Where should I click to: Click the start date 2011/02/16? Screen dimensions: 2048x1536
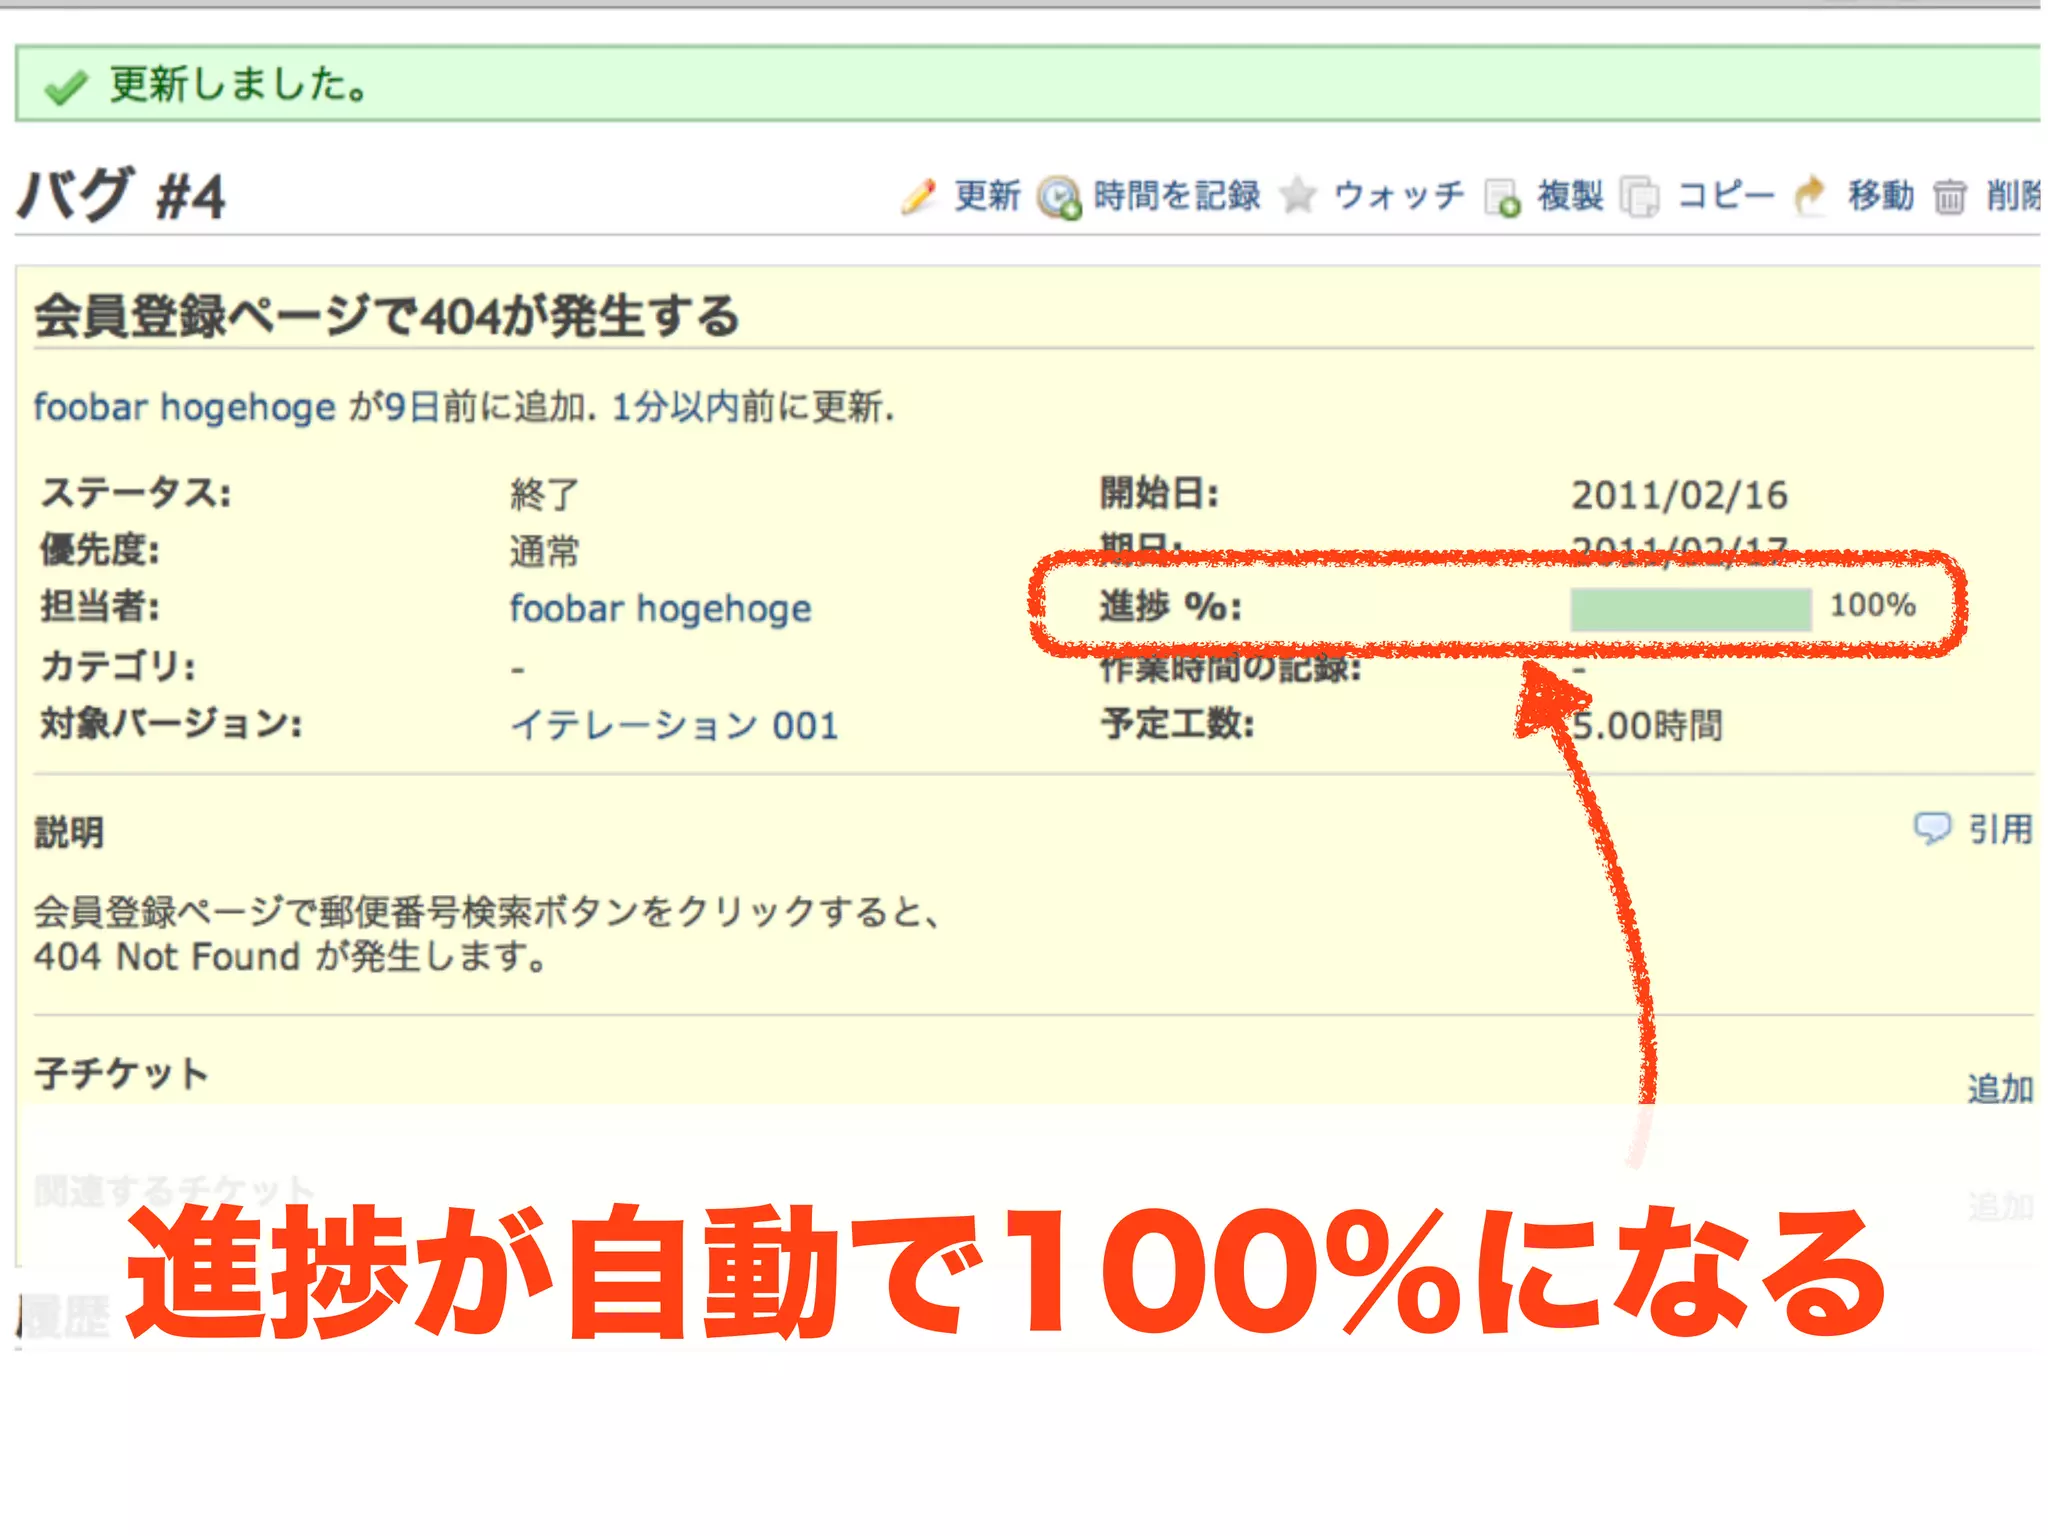point(1679,495)
